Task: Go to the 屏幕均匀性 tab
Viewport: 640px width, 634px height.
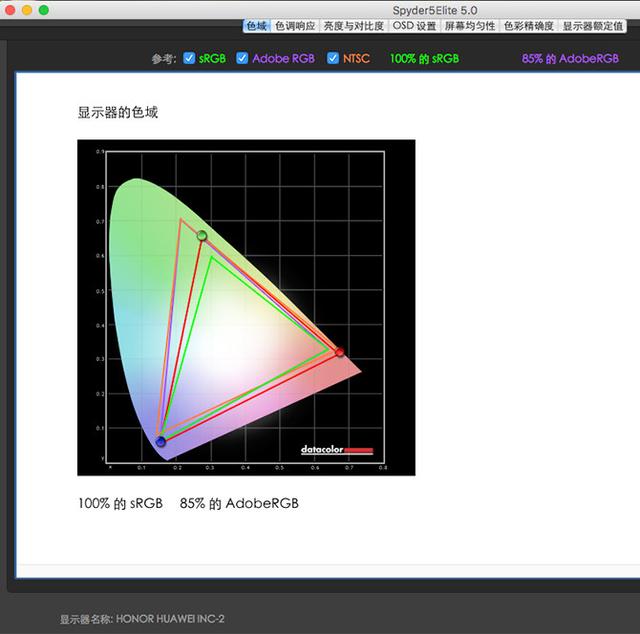Action: pos(470,26)
